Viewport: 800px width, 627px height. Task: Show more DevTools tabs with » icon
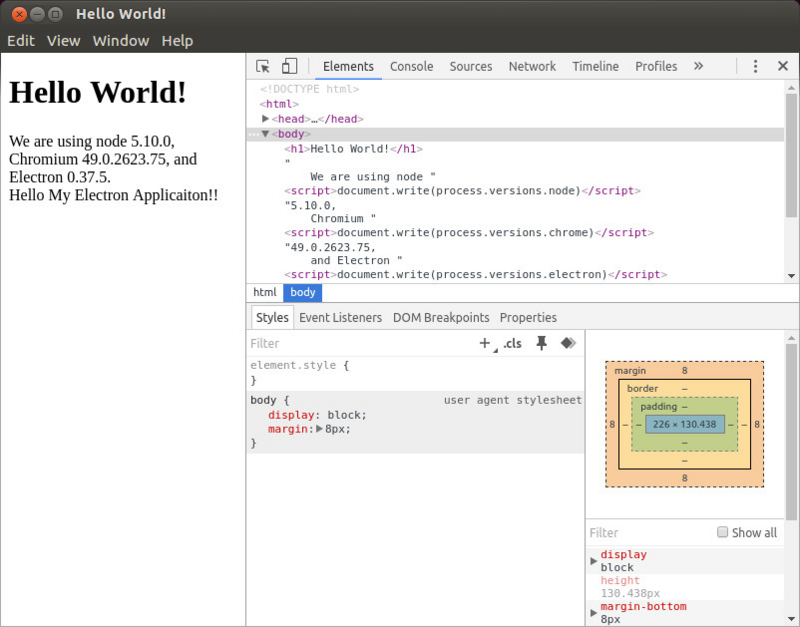pyautogui.click(x=698, y=66)
